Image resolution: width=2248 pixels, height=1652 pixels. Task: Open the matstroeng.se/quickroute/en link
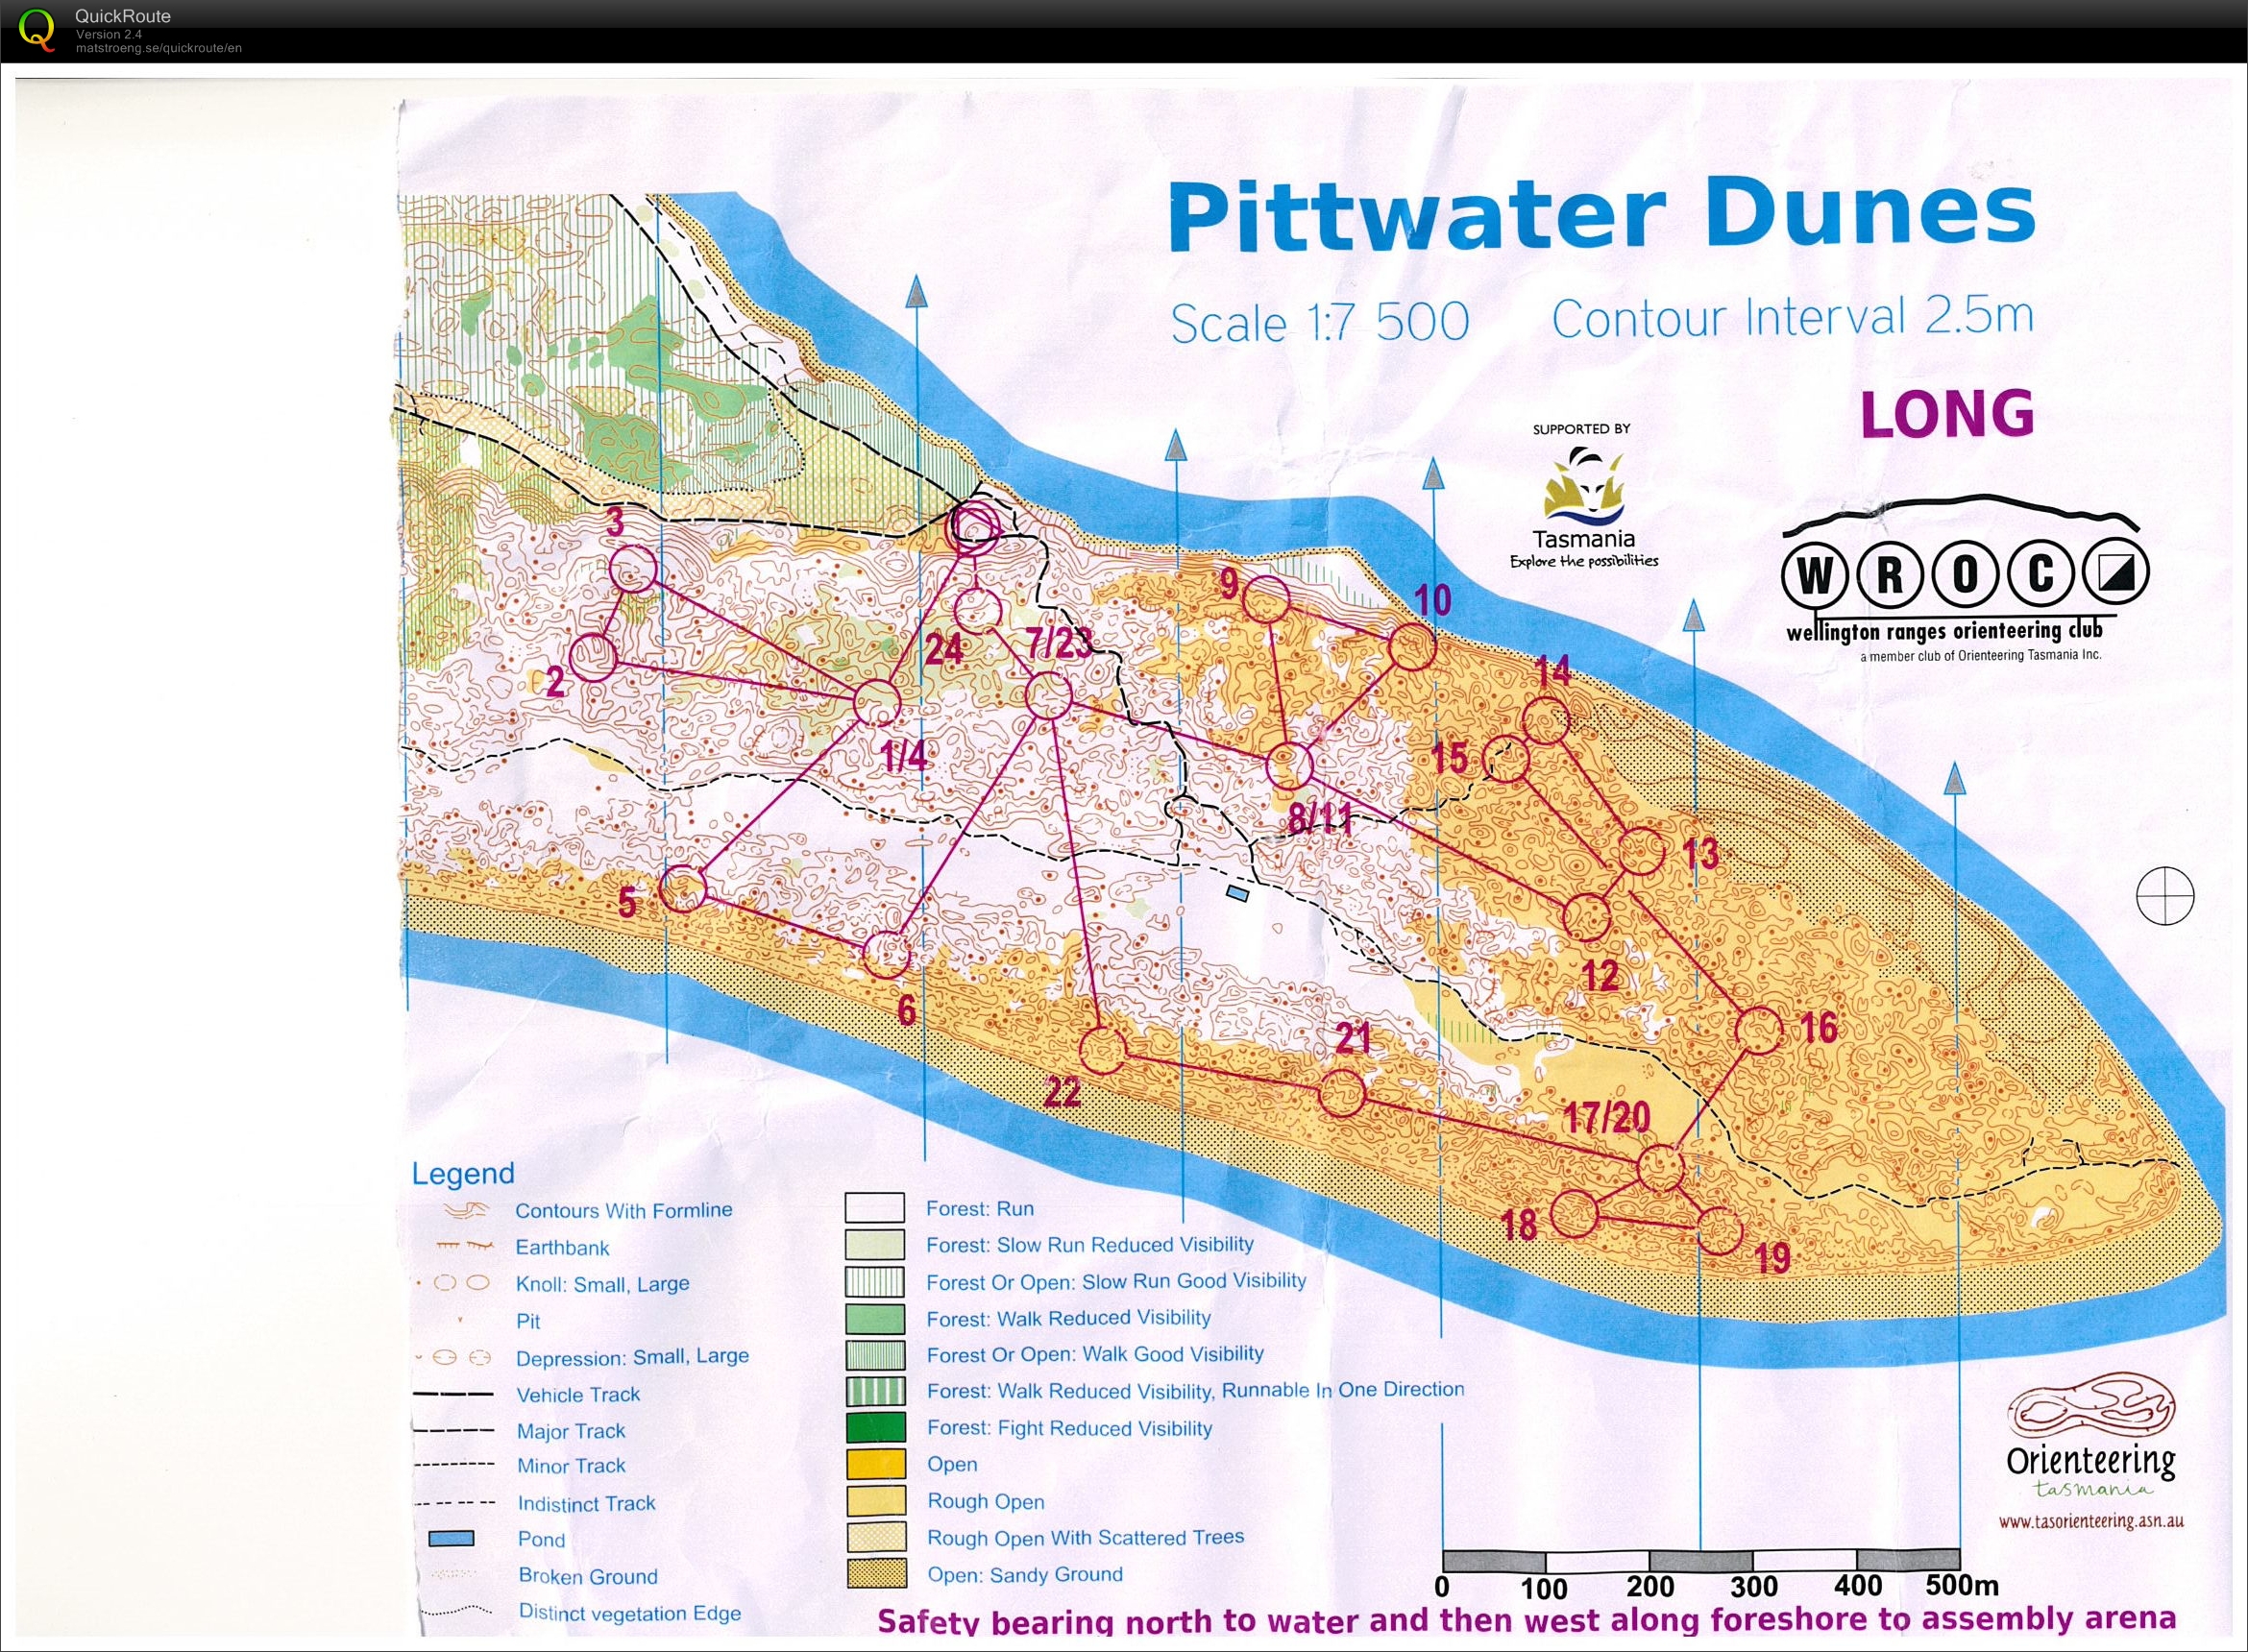pos(158,48)
